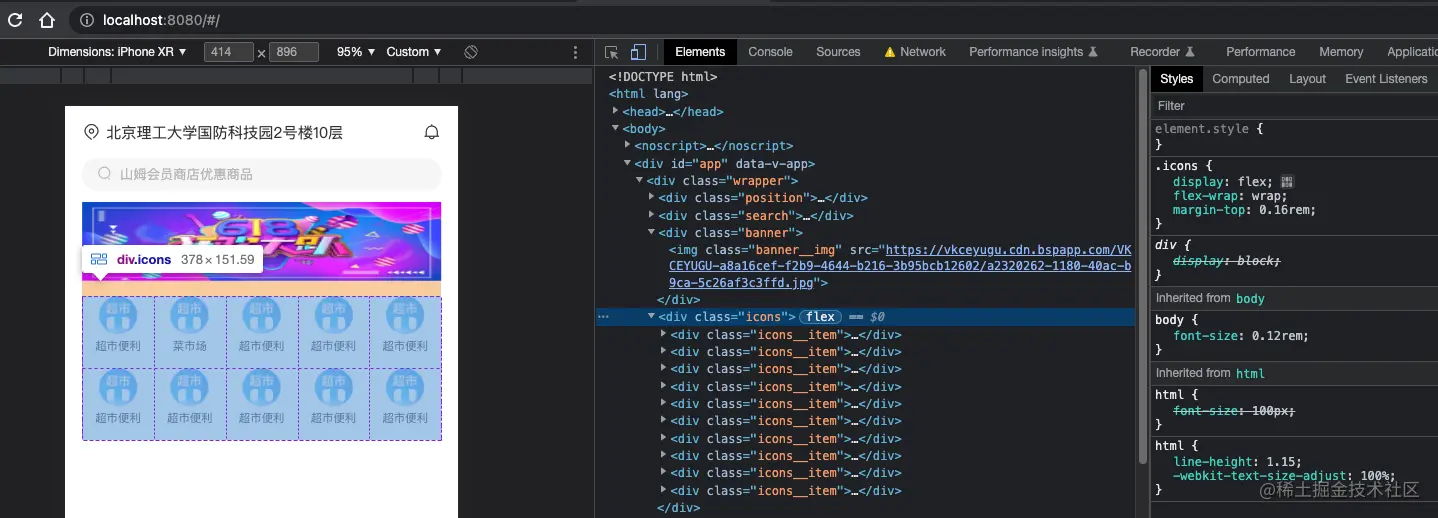
Task: Click the .icons selector in Styles
Action: point(1176,165)
